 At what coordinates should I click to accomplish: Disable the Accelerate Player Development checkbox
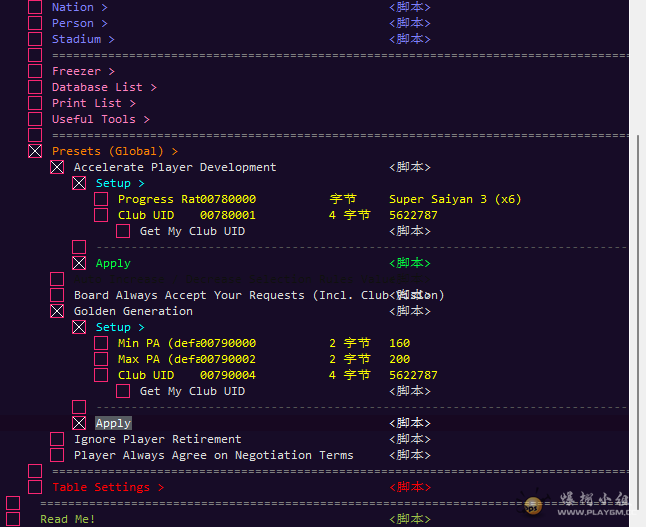click(x=57, y=167)
